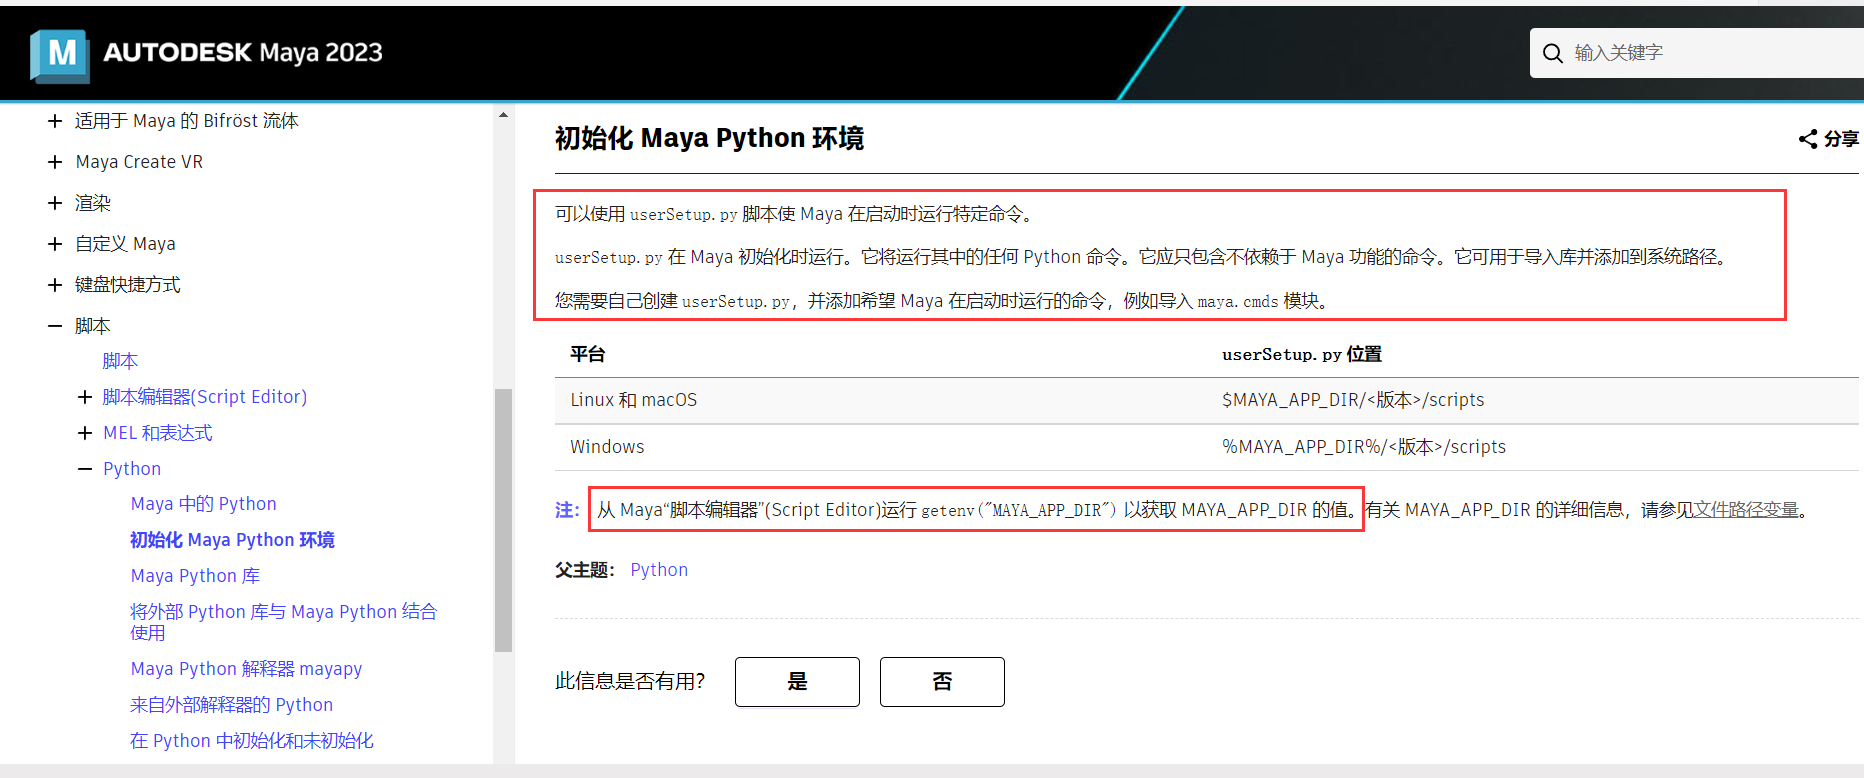Collapse the 脚本 section

pos(55,326)
